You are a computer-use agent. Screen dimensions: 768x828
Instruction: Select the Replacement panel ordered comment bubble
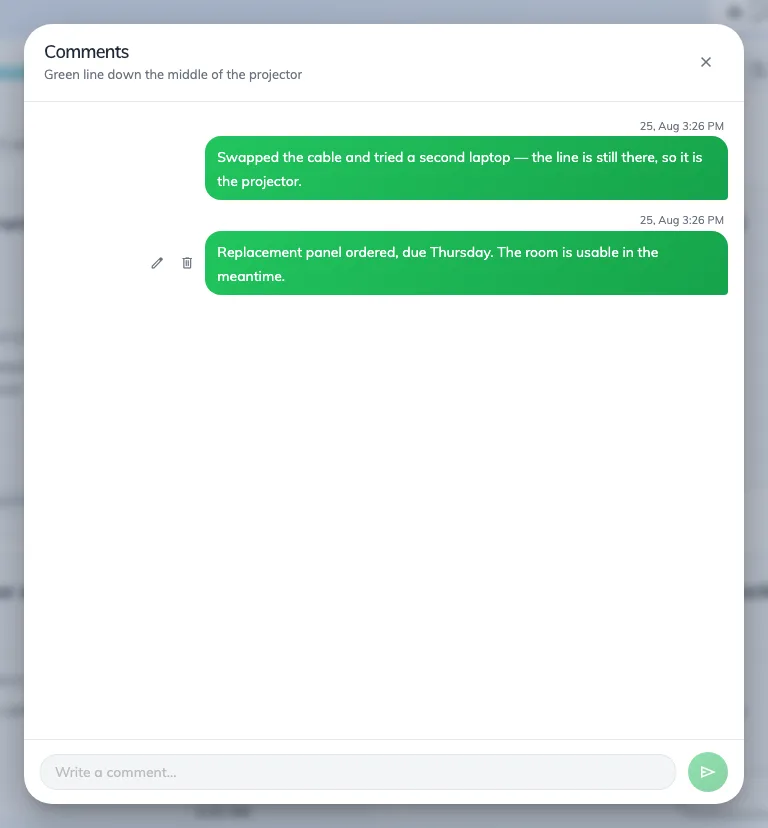pyautogui.click(x=466, y=263)
